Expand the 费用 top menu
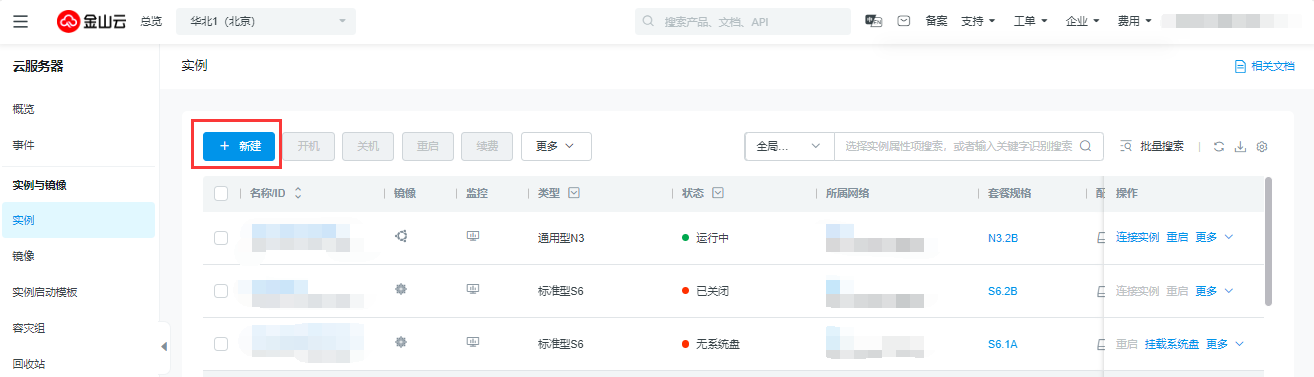 [1135, 21]
